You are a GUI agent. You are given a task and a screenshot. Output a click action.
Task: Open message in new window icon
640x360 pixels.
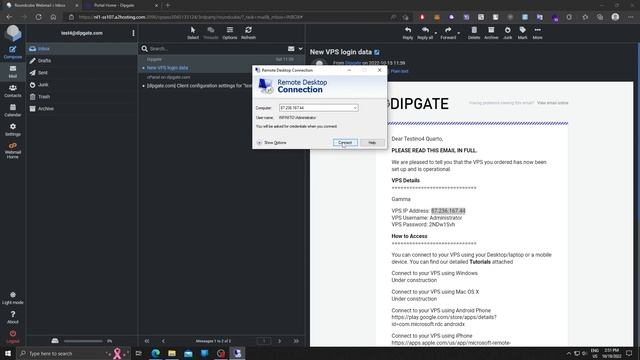[x=377, y=52]
